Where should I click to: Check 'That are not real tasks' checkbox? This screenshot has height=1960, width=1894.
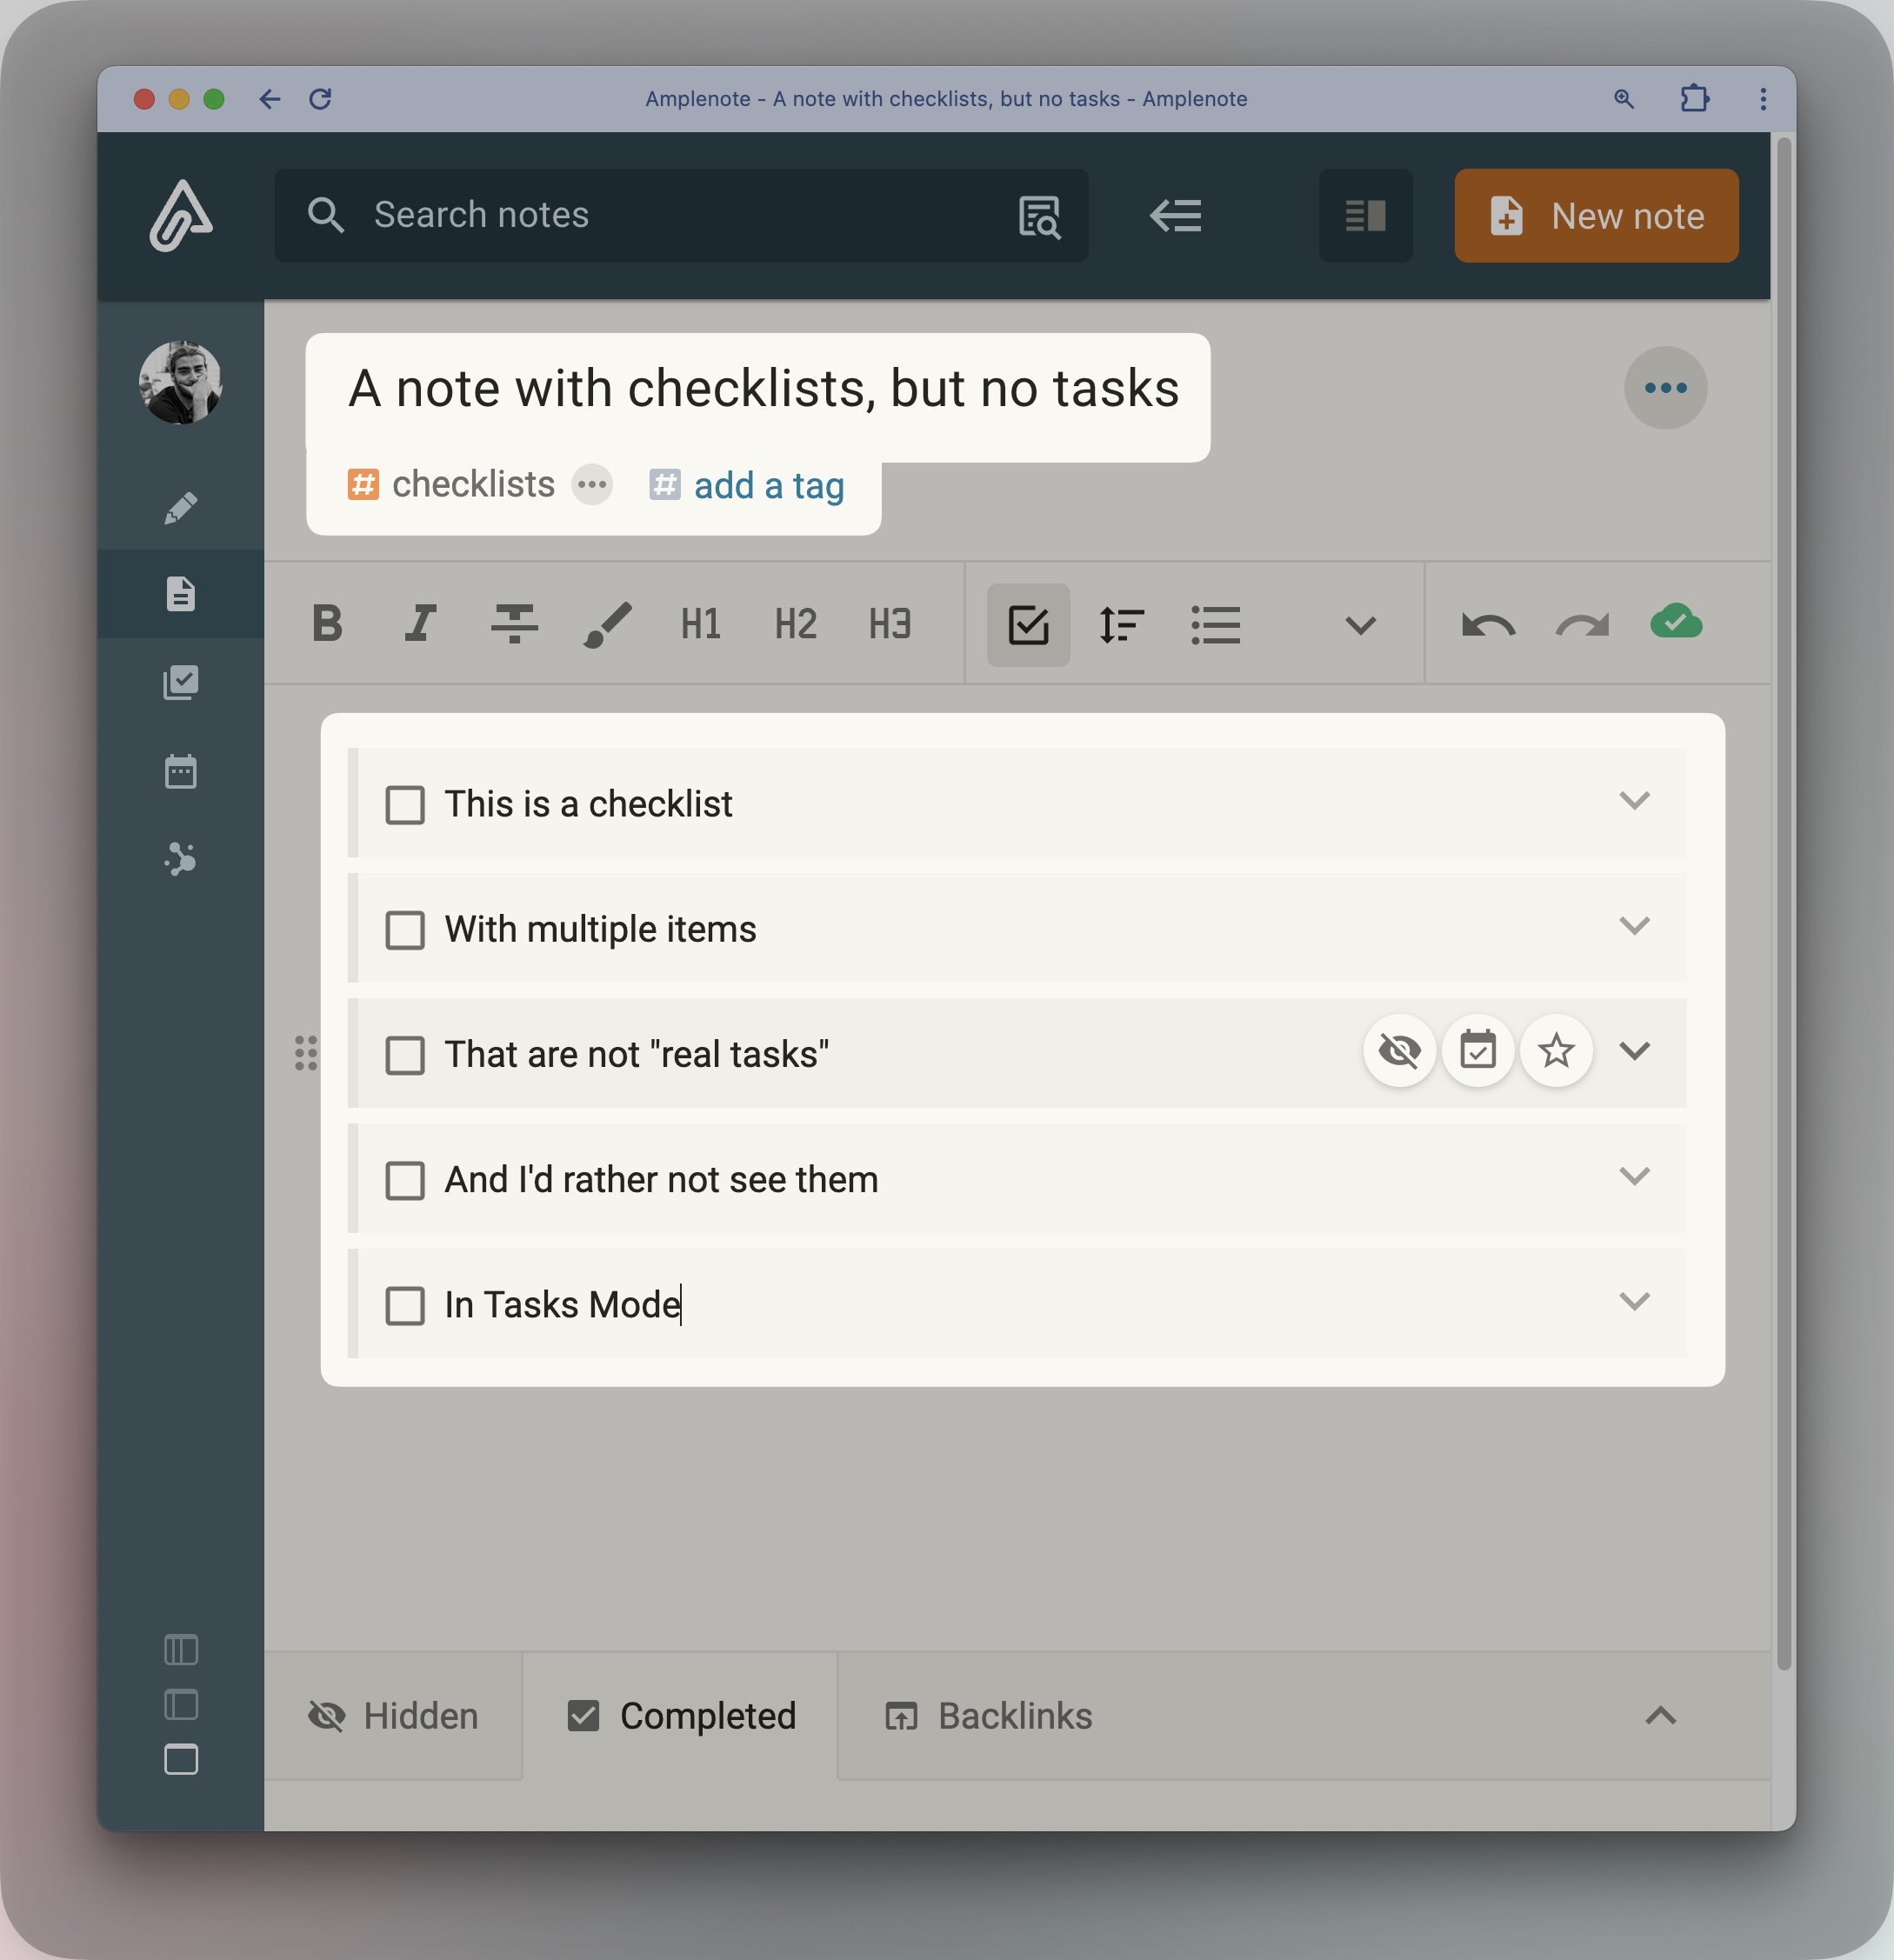405,1055
